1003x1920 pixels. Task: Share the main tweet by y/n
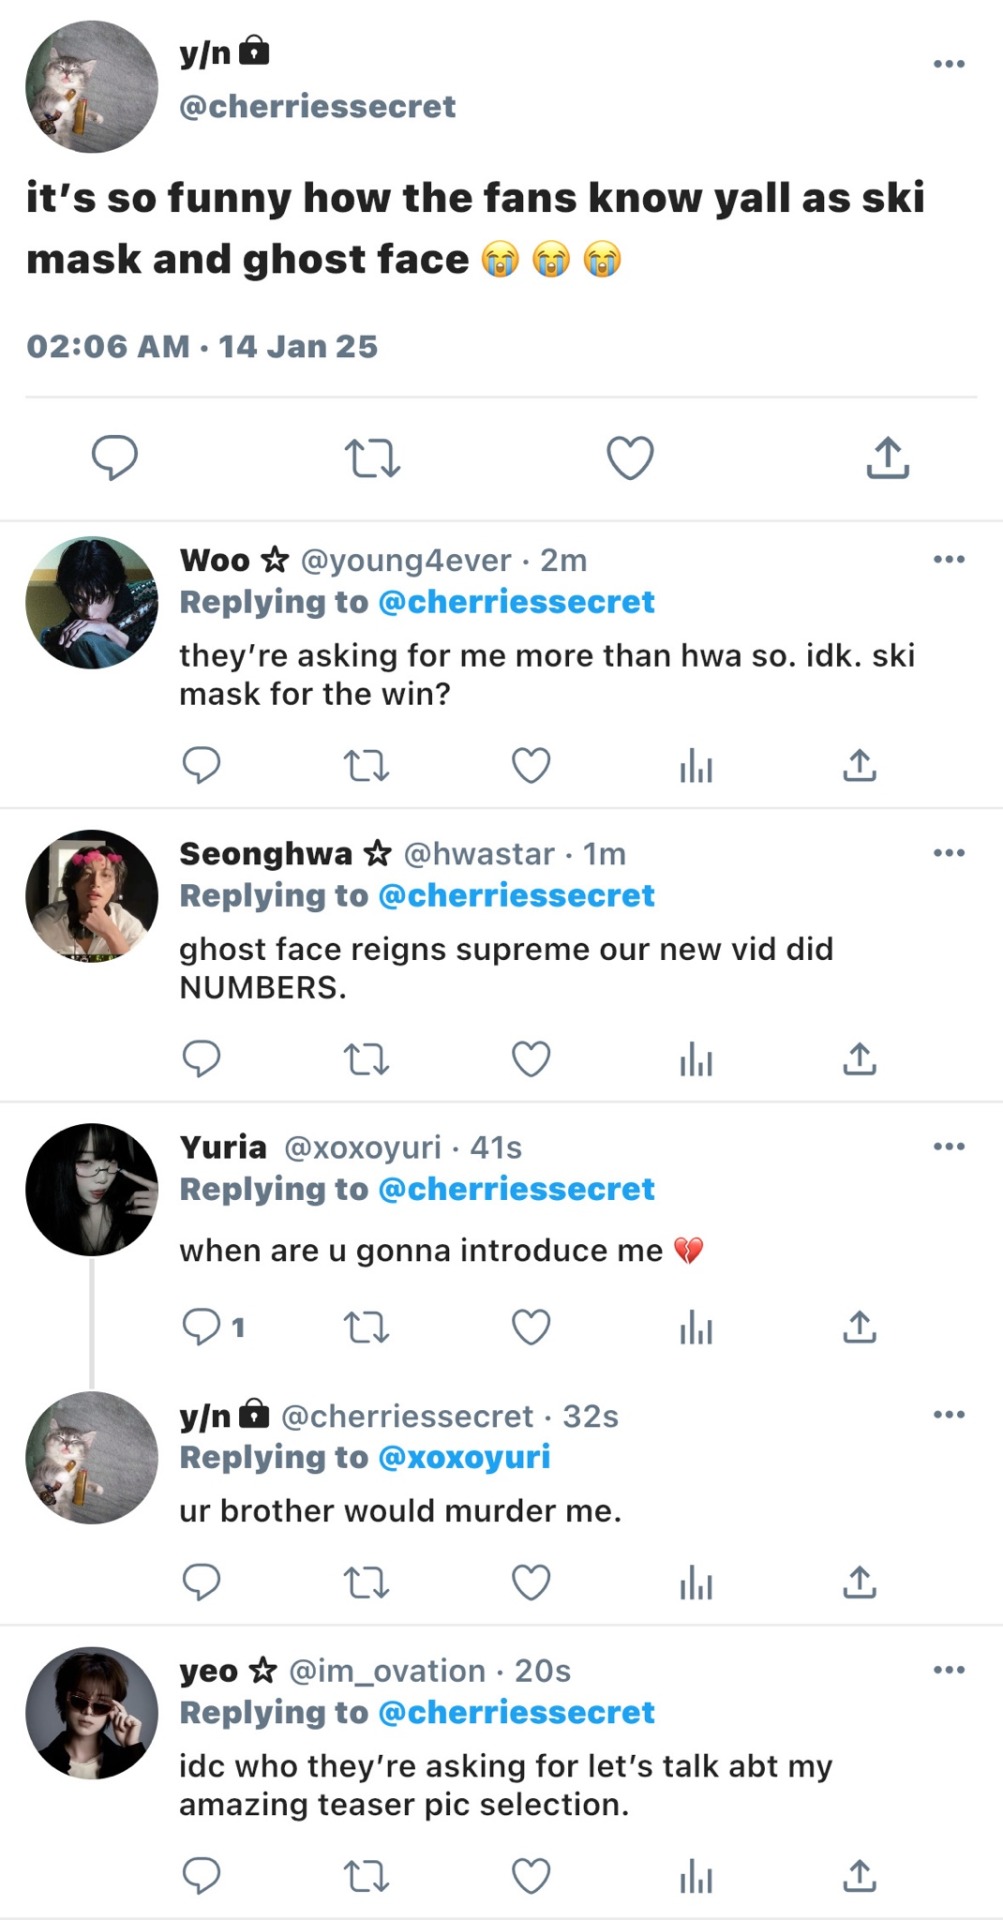[887, 458]
